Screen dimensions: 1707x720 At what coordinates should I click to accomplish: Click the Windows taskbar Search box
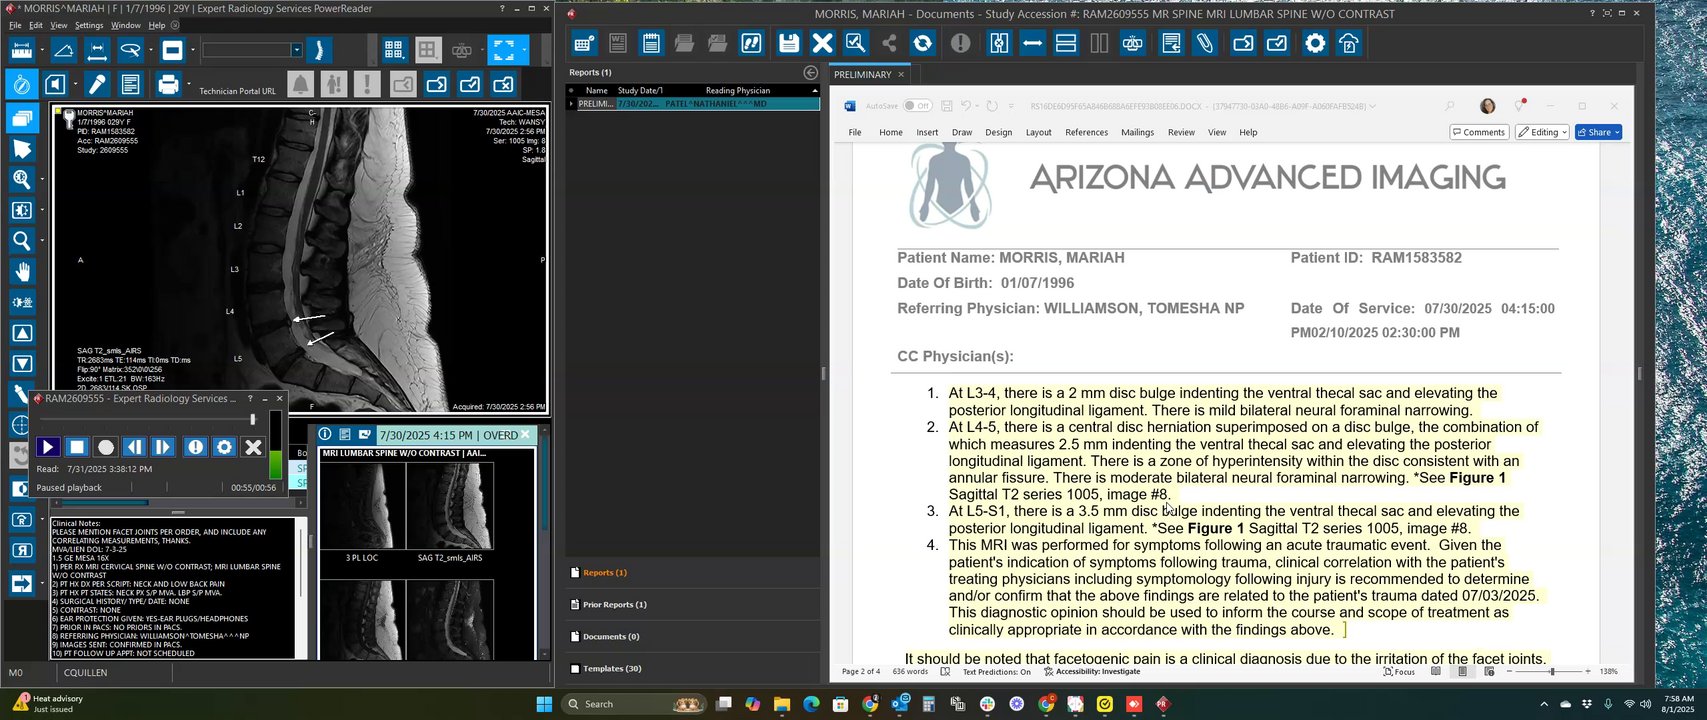[x=634, y=704]
